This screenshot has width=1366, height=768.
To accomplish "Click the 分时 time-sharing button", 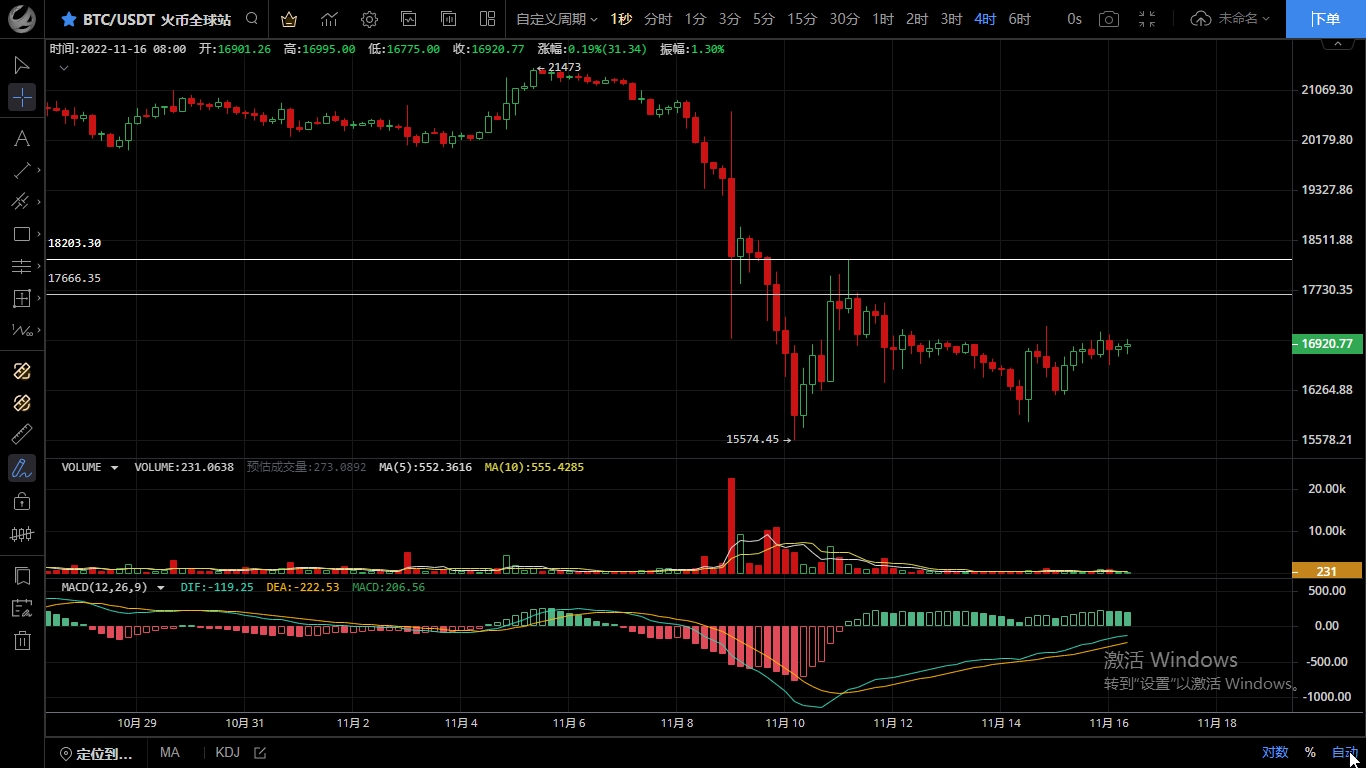I will click(x=658, y=19).
